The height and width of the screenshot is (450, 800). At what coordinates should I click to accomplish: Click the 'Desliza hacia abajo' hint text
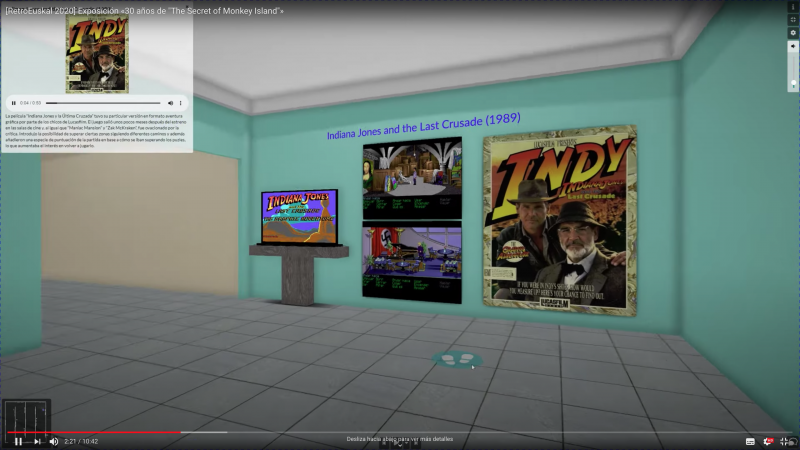coord(399,439)
